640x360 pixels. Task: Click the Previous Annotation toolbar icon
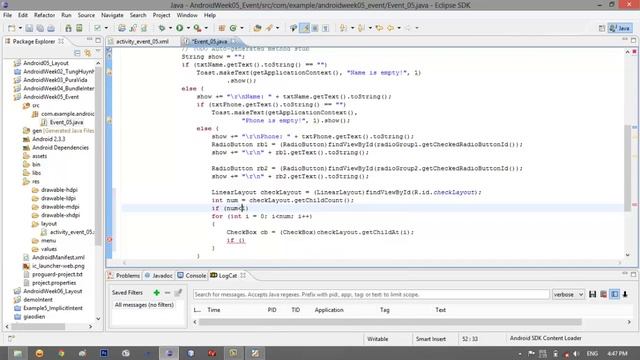pyautogui.click(x=361, y=28)
